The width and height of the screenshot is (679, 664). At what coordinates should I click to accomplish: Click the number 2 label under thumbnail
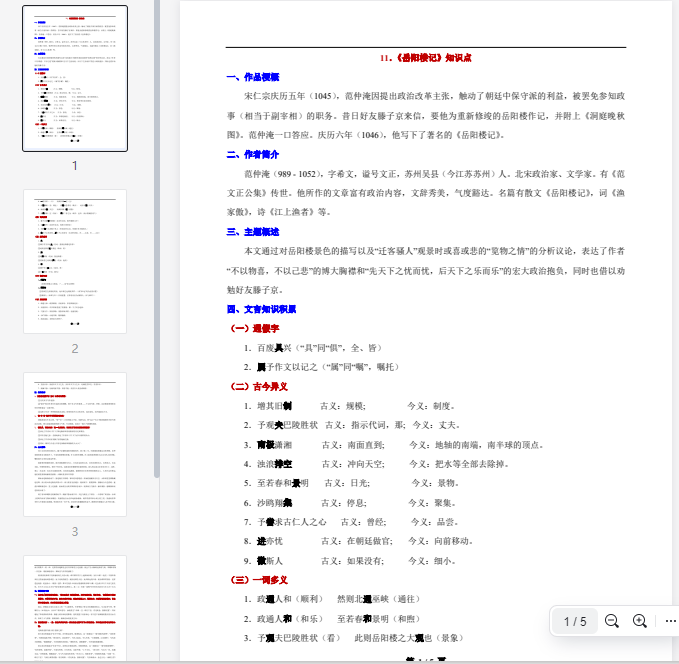[x=75, y=348]
